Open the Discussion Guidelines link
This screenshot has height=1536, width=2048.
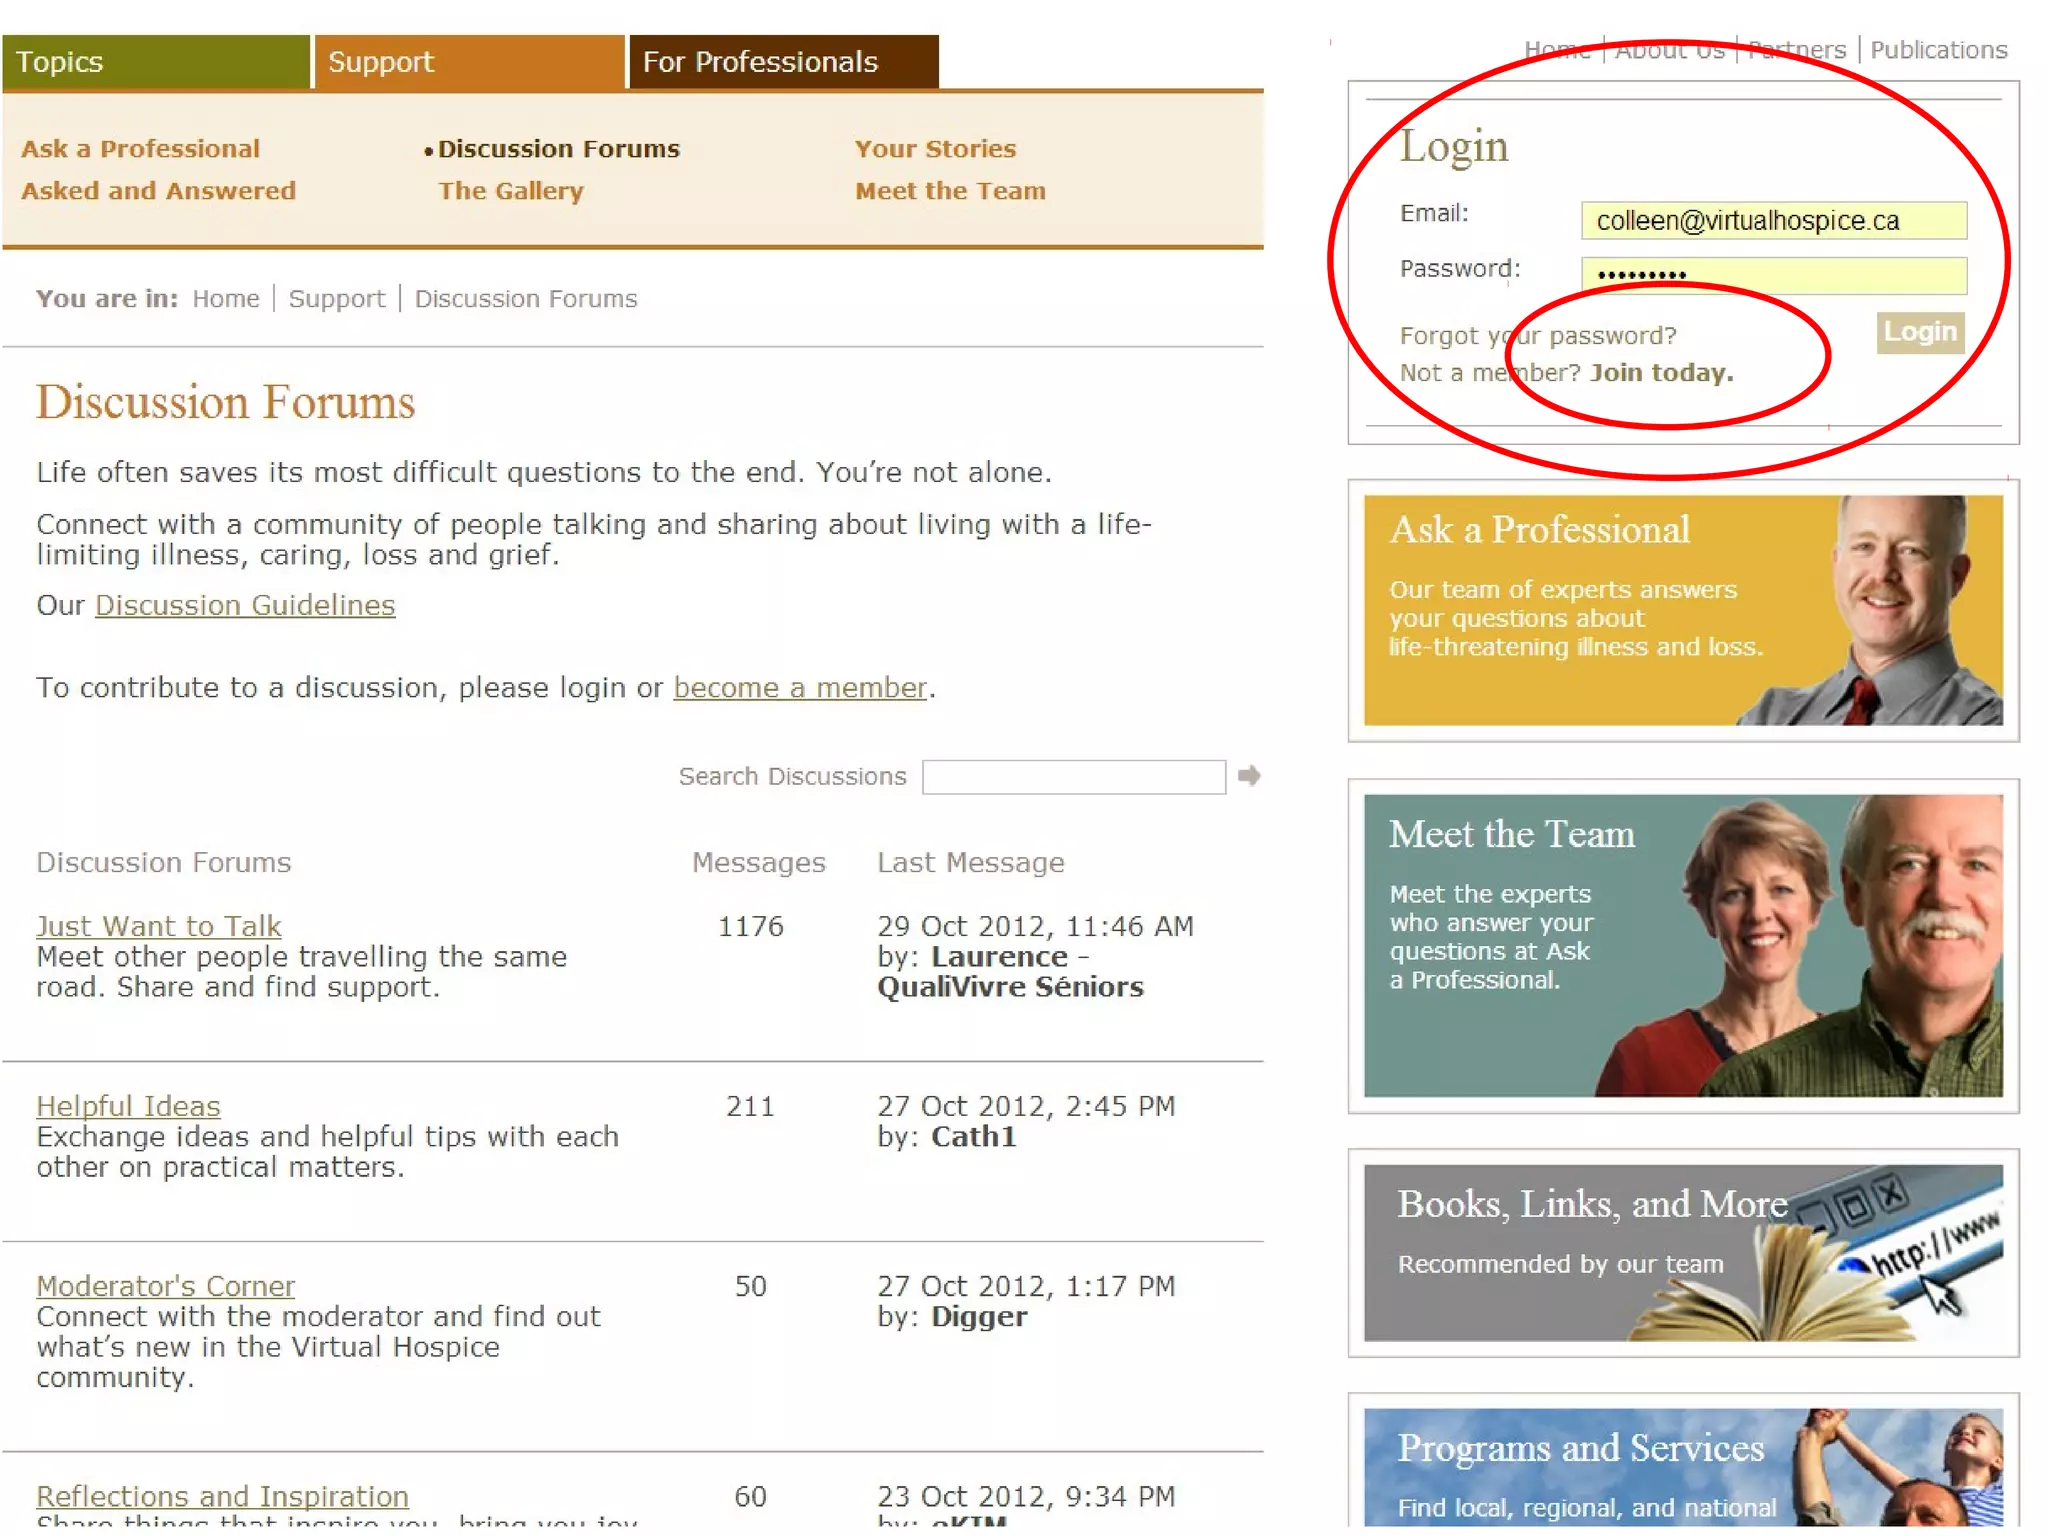(x=245, y=605)
